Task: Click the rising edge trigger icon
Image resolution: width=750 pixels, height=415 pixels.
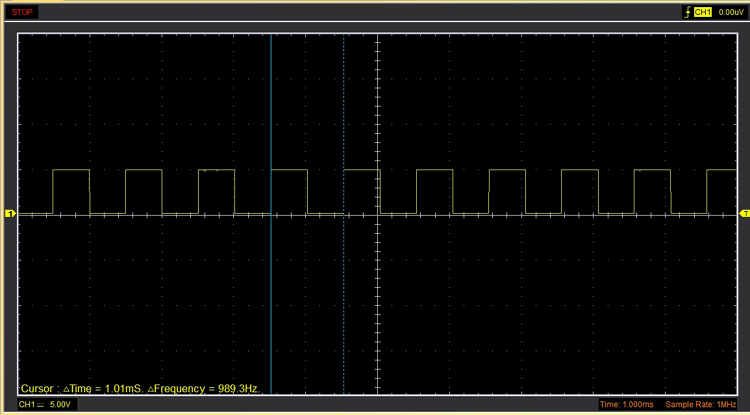Action: (x=684, y=12)
